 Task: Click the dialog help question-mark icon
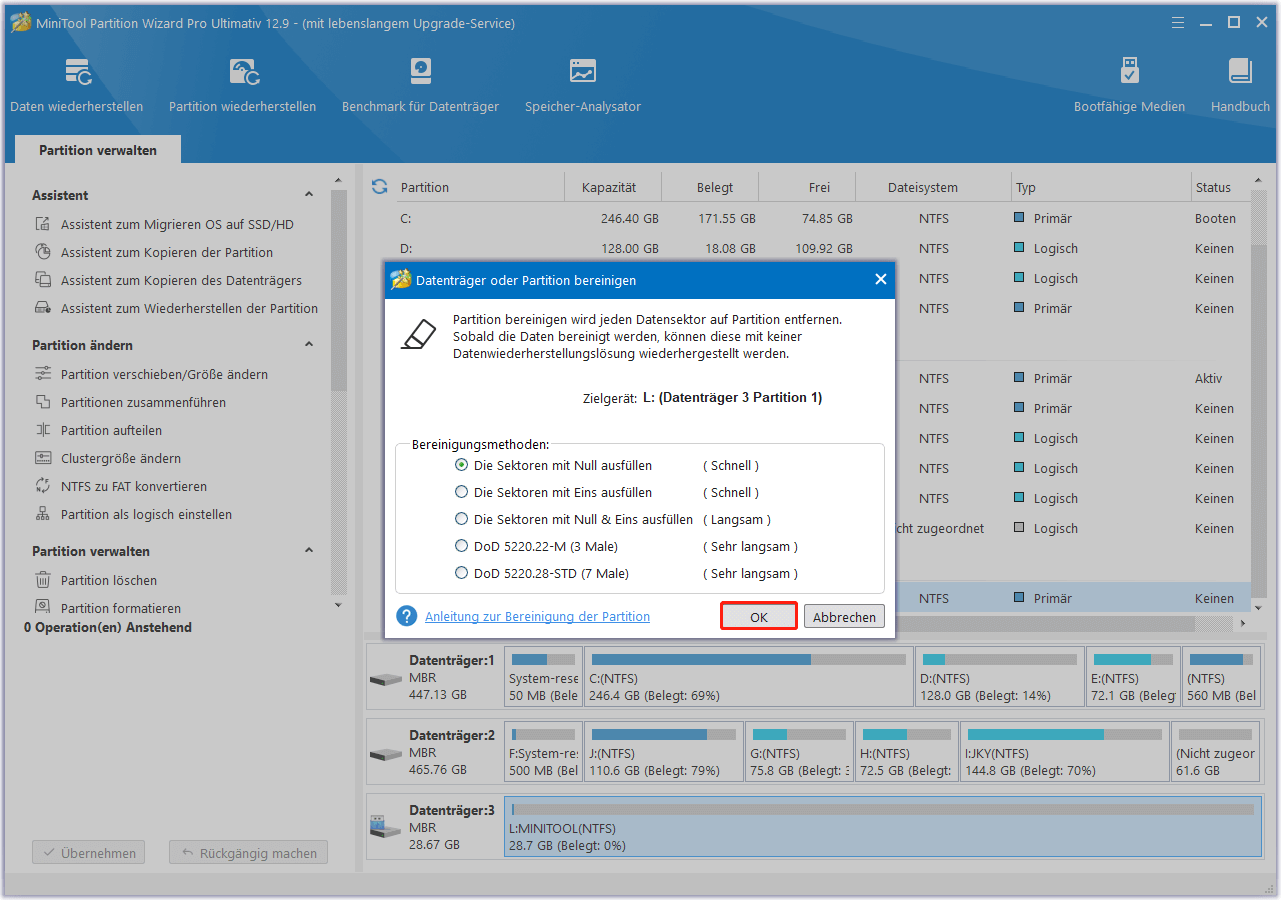[x=406, y=616]
